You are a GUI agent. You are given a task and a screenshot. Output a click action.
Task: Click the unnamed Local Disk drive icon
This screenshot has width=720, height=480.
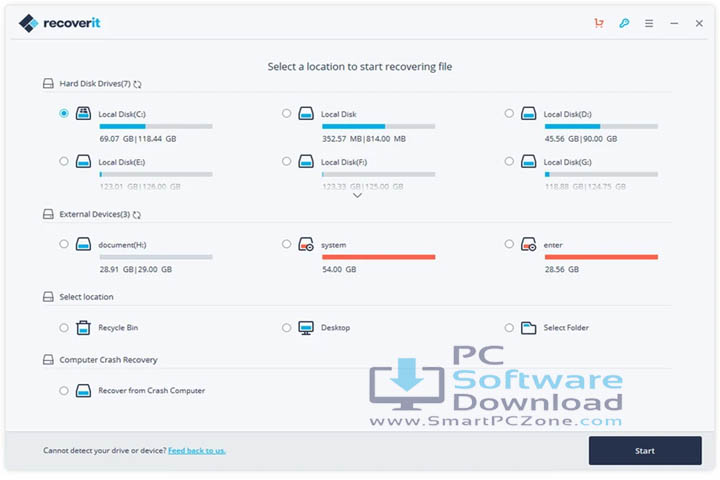[x=306, y=113]
